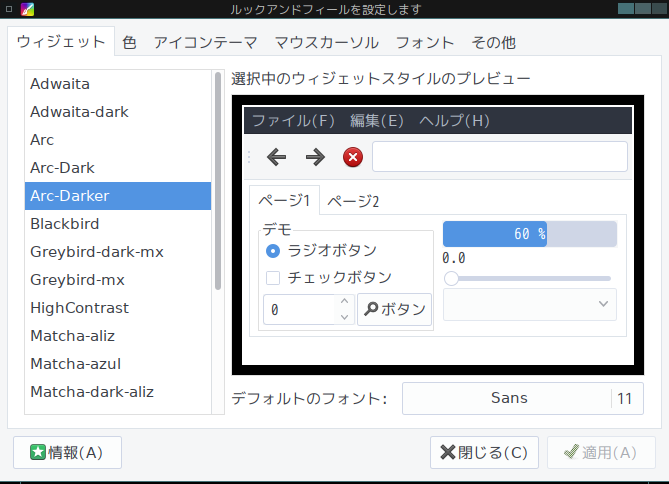Click the text entry field in preview toolbar
This screenshot has height=484, width=669.
pos(500,157)
